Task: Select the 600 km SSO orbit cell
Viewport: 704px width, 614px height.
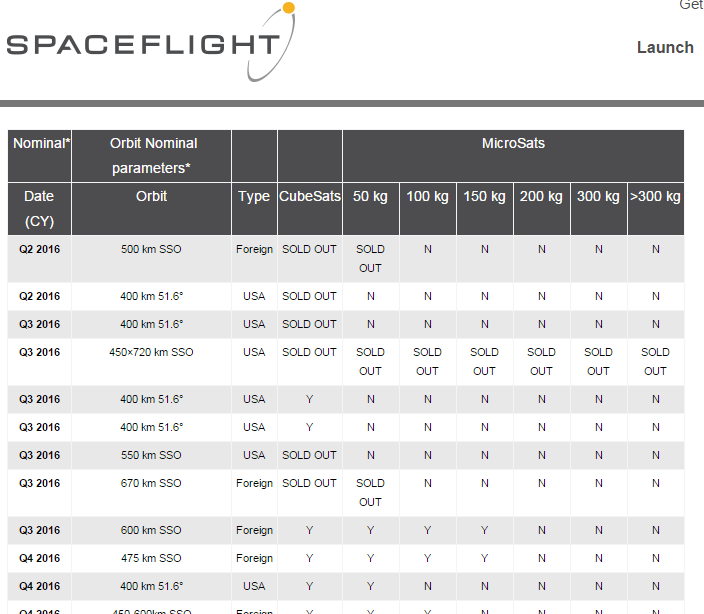Action: pyautogui.click(x=151, y=530)
